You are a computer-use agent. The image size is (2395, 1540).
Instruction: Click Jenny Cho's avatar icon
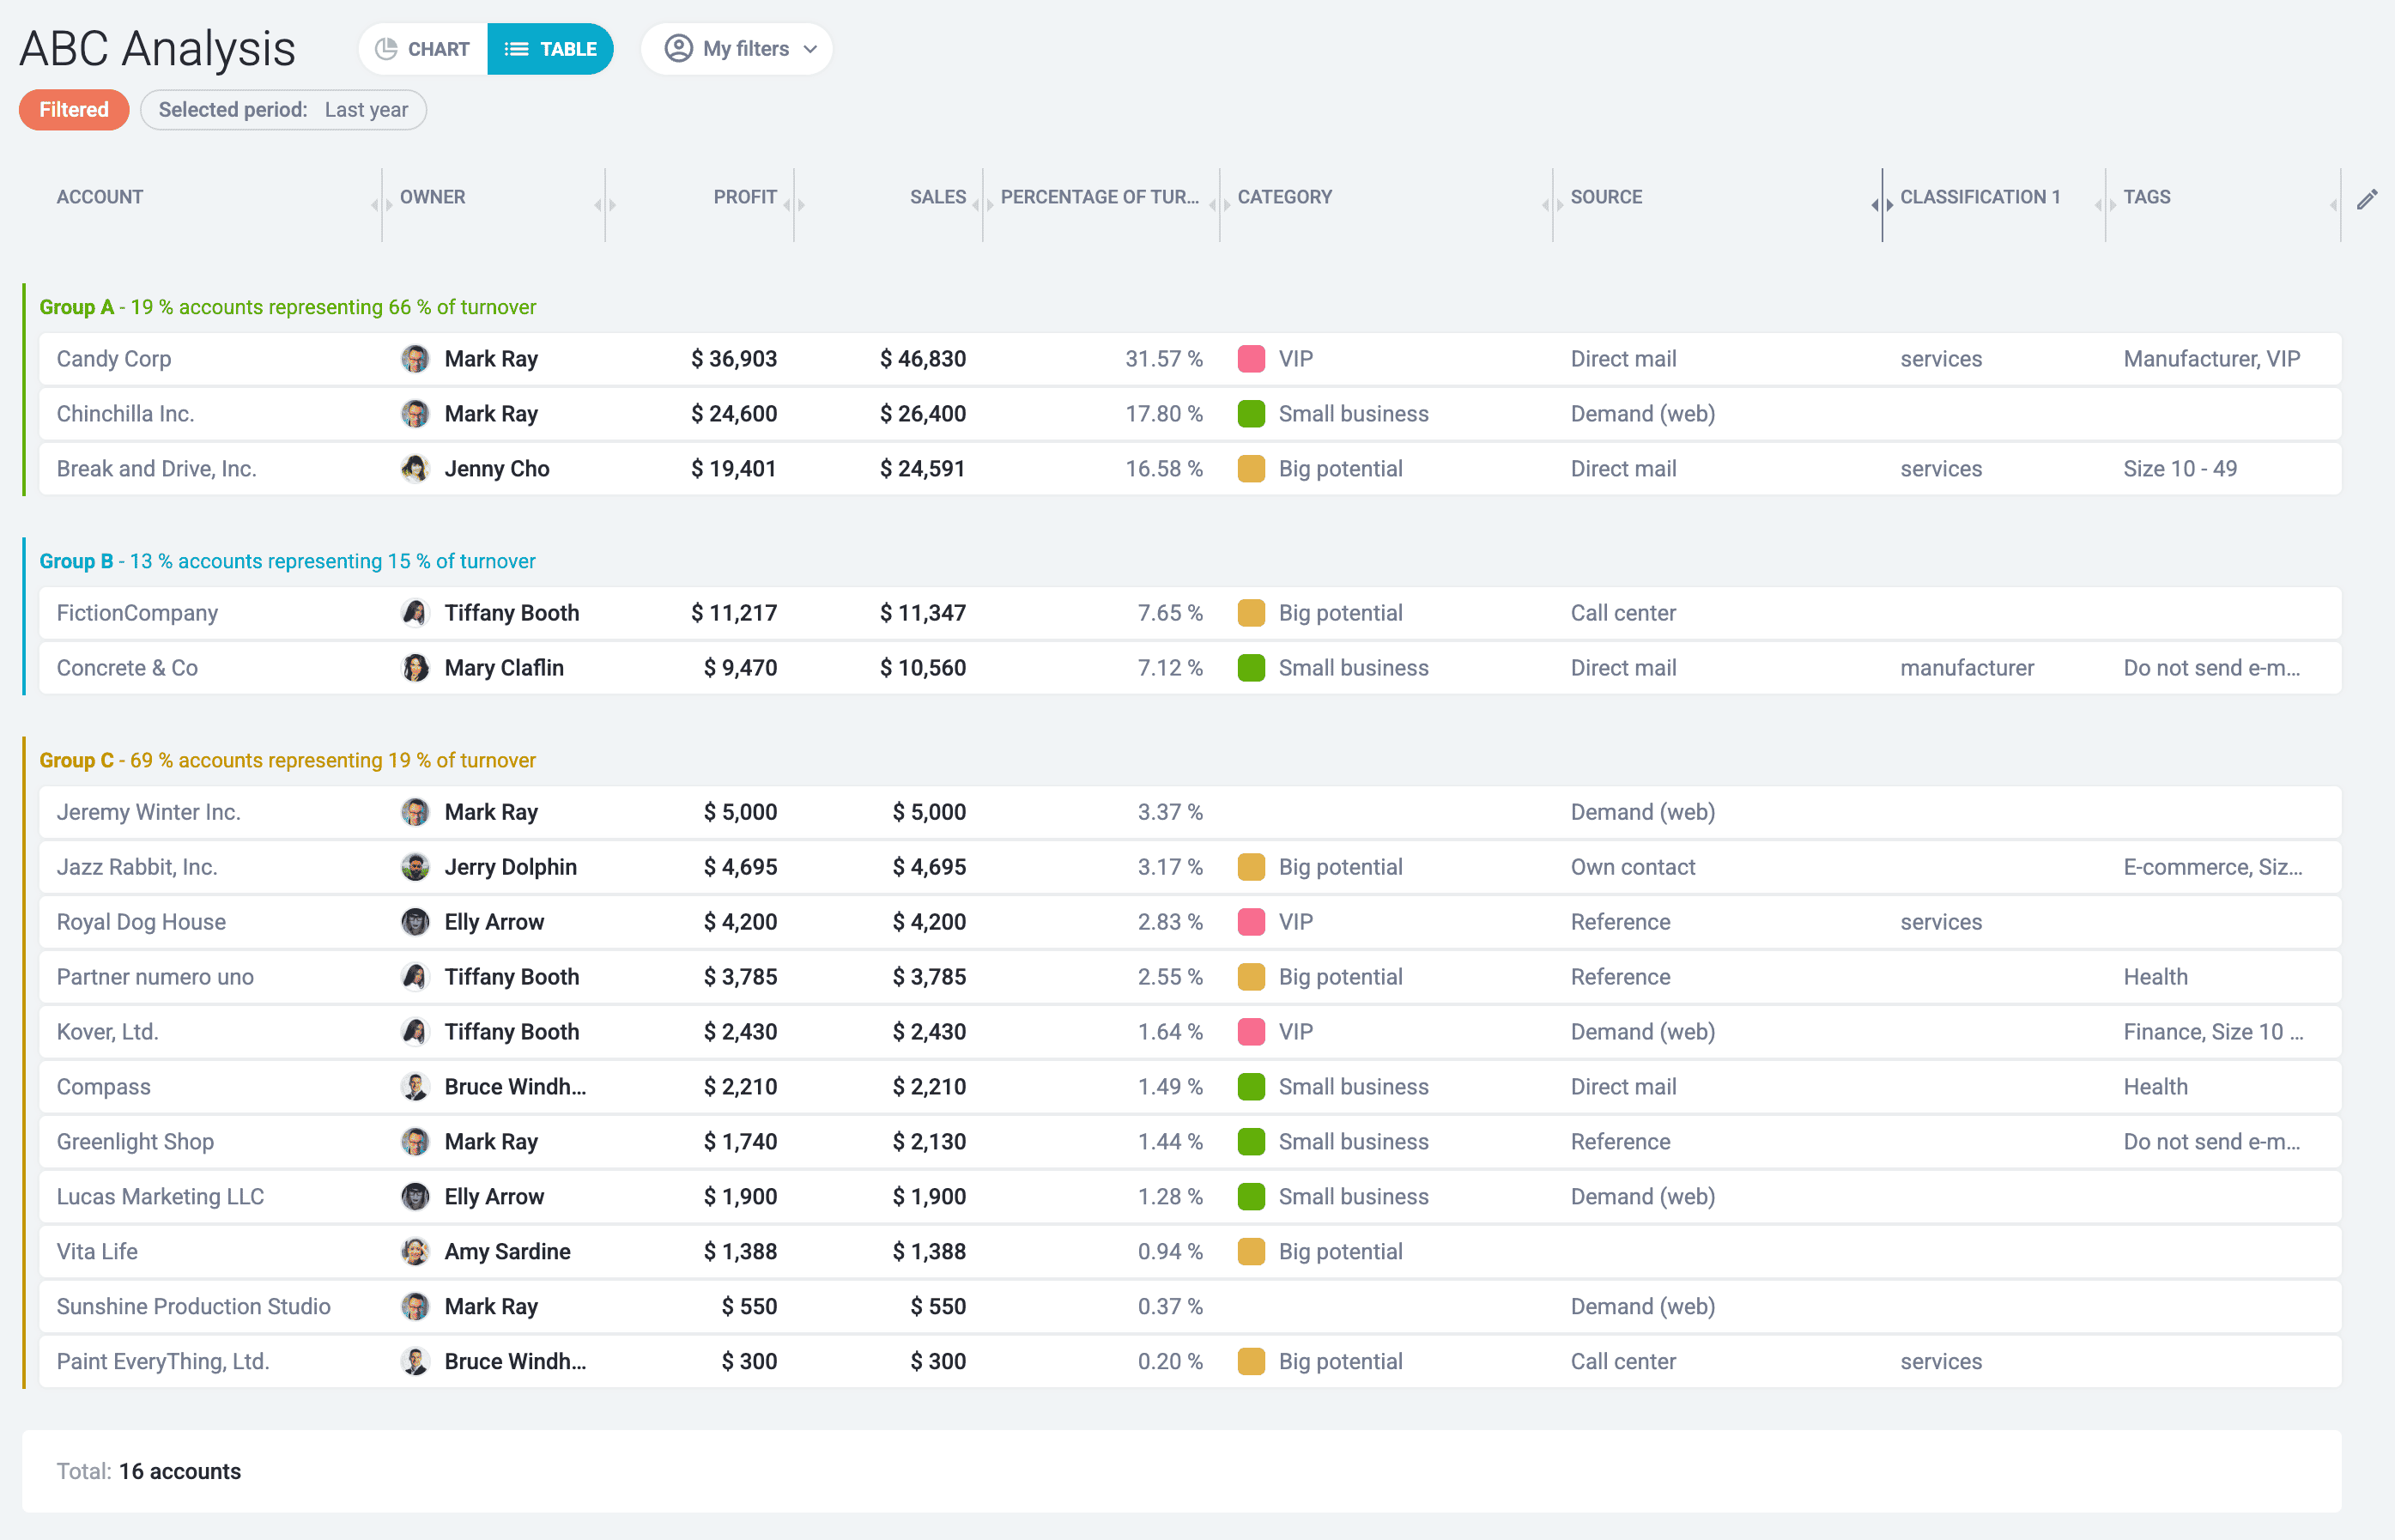[x=415, y=468]
